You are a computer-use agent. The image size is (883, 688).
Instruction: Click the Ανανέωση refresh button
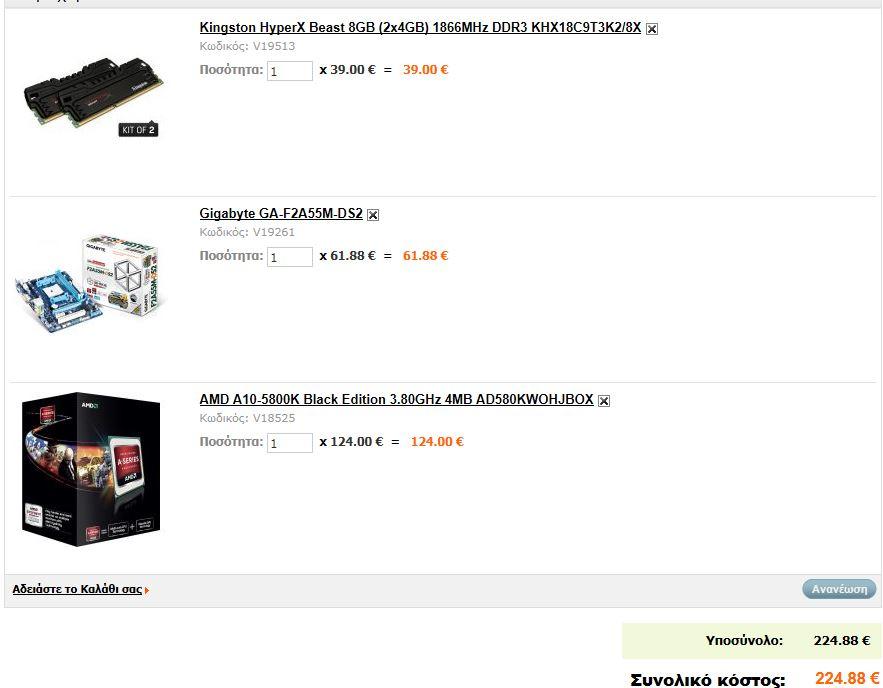point(839,589)
